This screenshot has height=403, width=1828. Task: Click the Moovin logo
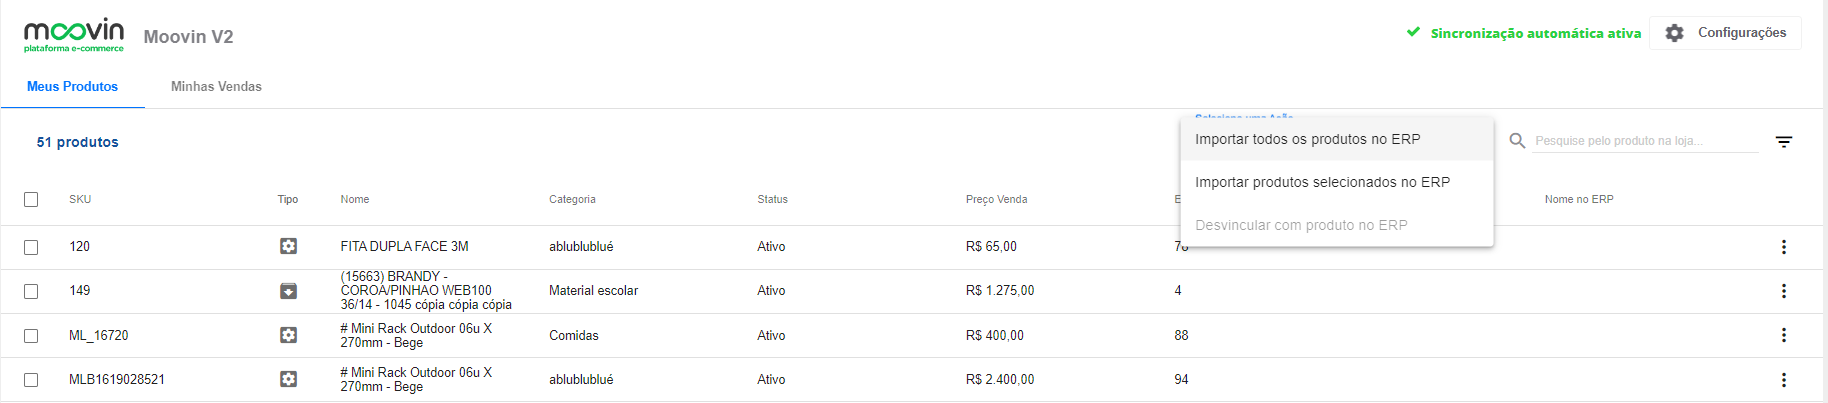[x=74, y=35]
